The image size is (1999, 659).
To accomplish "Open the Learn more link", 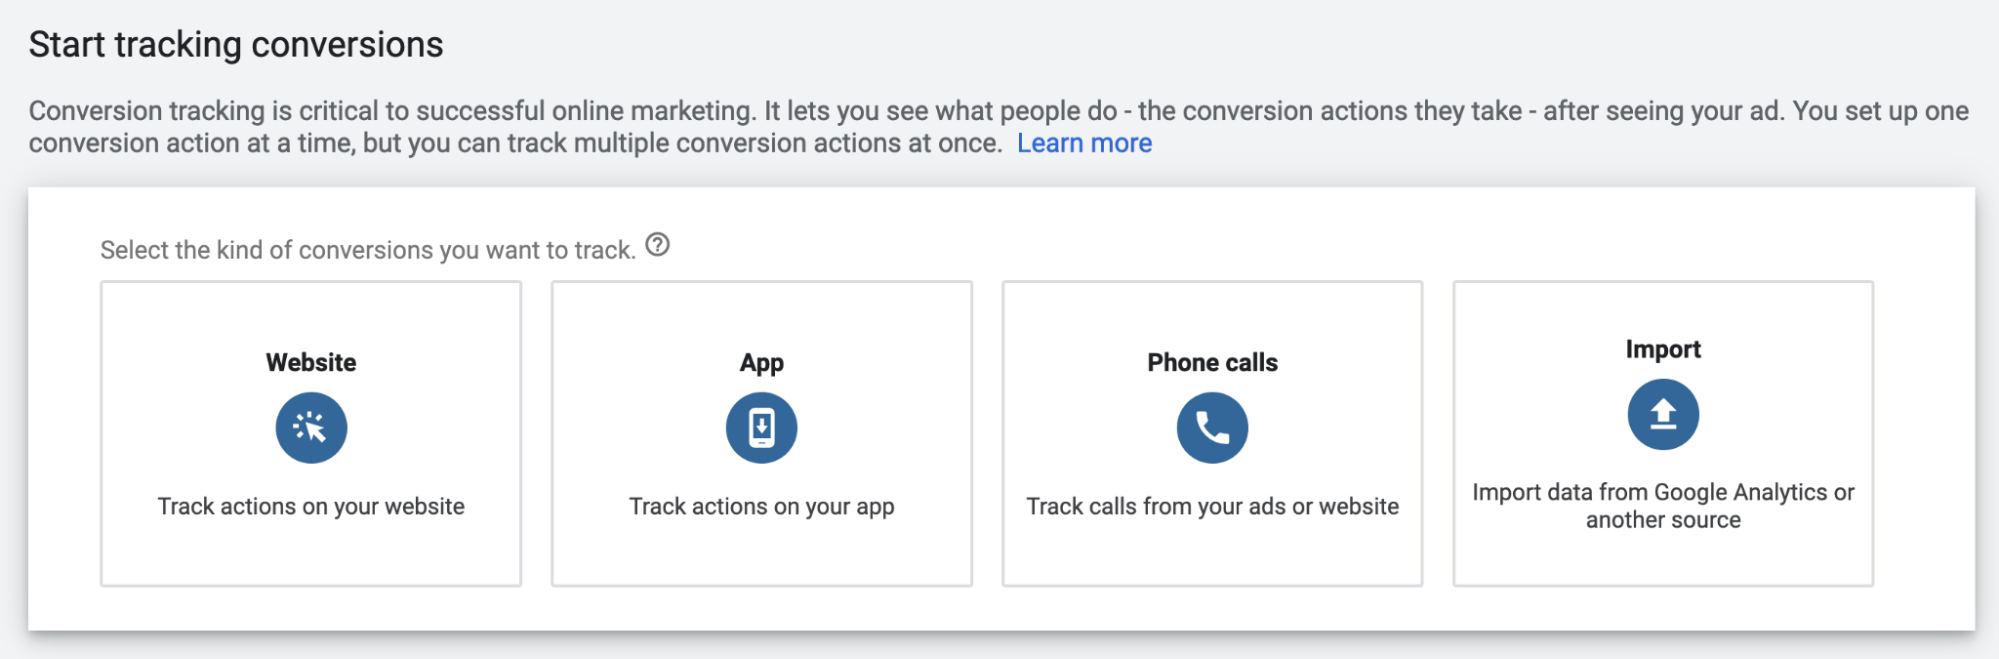I will (1084, 143).
